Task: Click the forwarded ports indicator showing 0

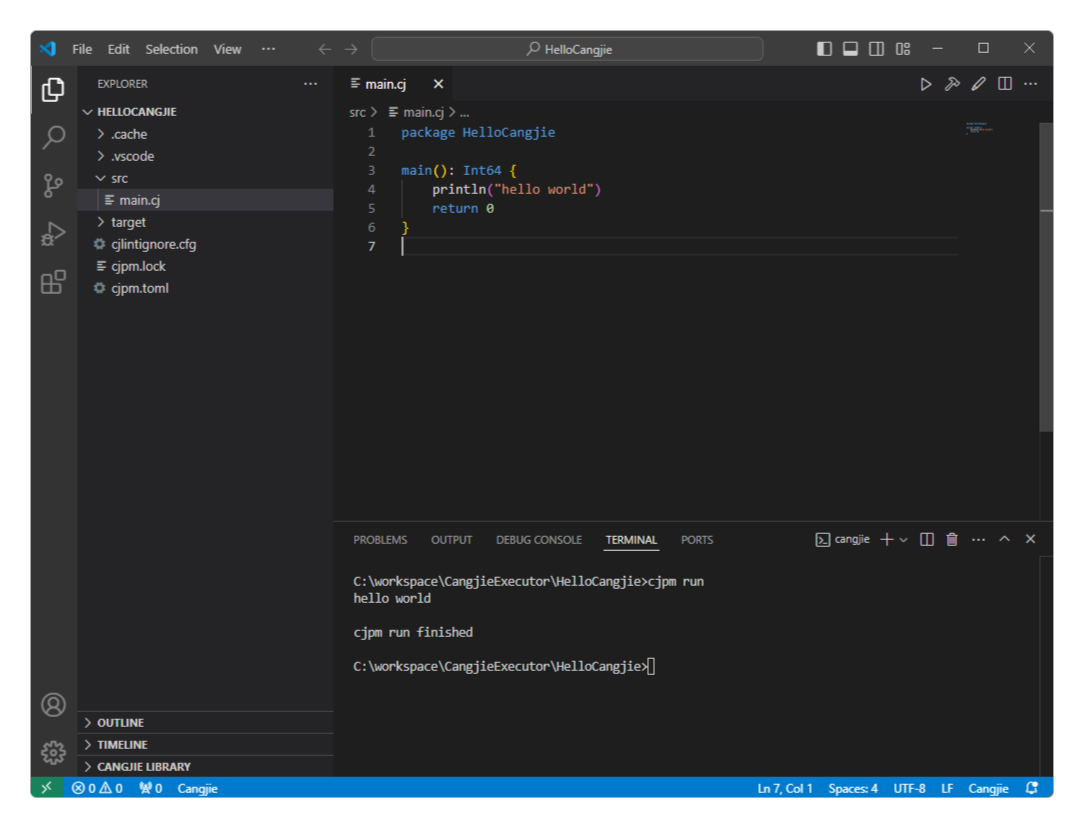Action: (150, 788)
